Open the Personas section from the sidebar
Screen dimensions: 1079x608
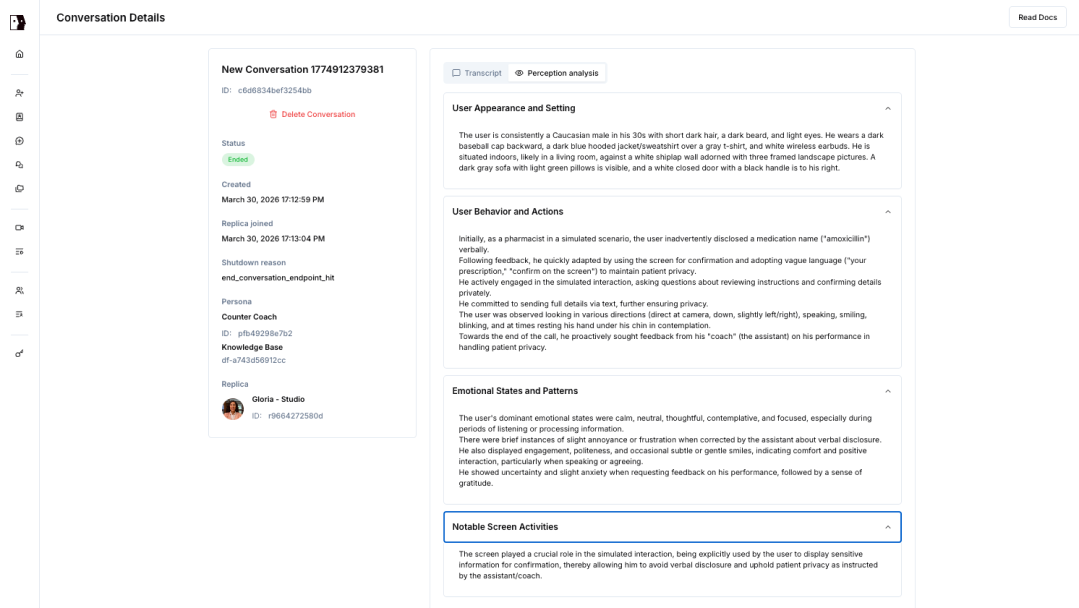coord(17,91)
